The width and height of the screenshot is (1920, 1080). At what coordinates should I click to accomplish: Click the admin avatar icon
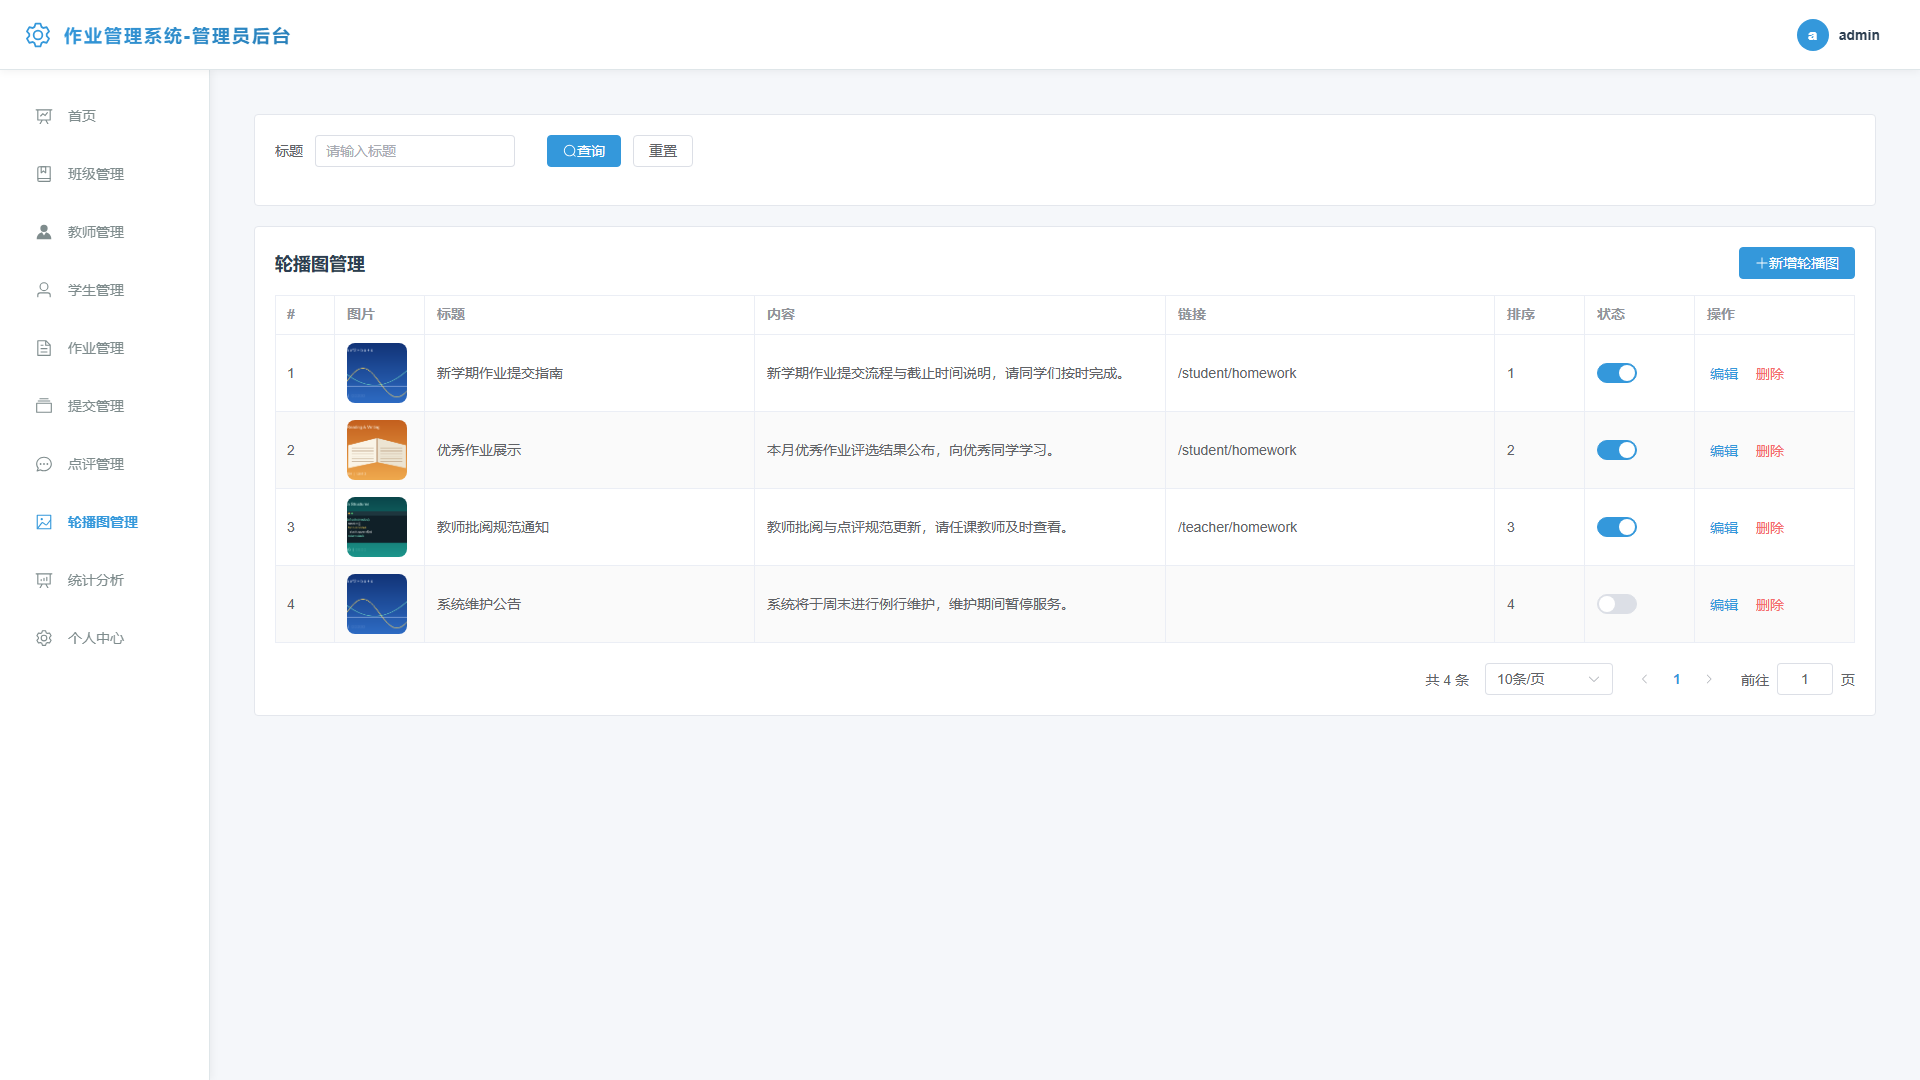pyautogui.click(x=1812, y=35)
